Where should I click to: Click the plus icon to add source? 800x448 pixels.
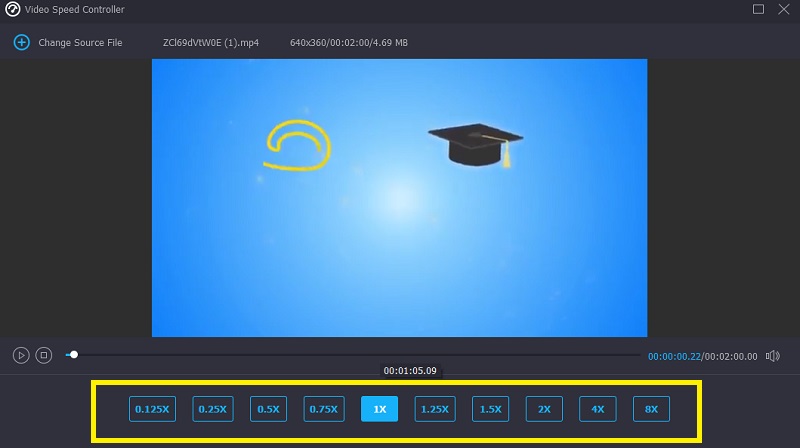click(21, 43)
